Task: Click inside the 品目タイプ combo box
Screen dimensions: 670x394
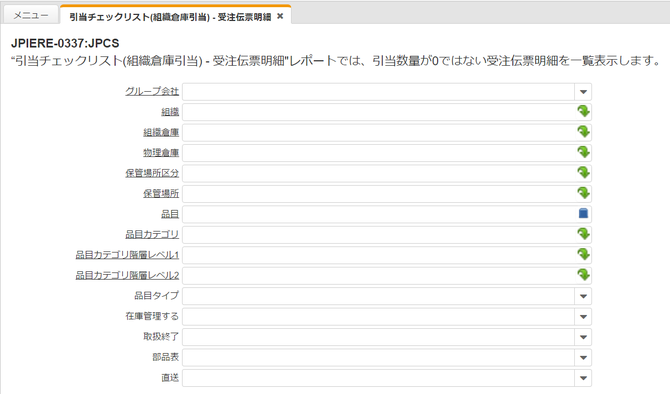Action: (379, 296)
